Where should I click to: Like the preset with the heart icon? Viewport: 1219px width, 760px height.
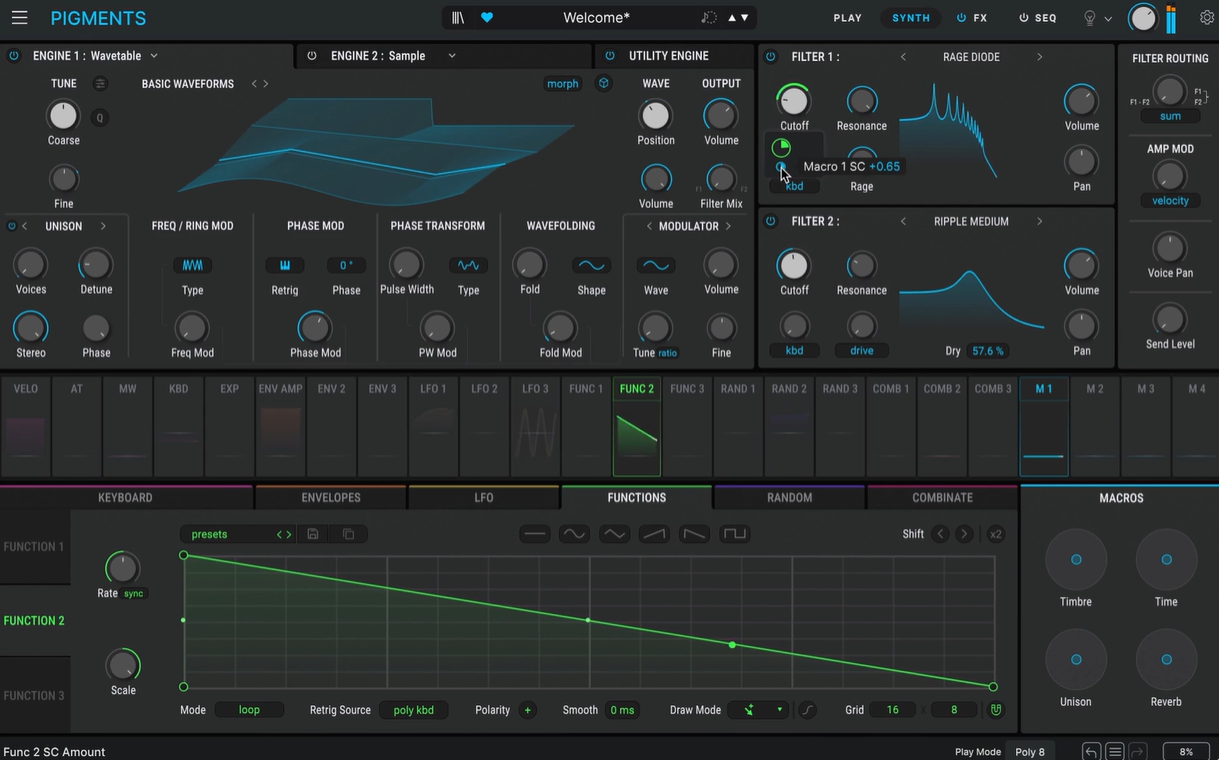487,18
